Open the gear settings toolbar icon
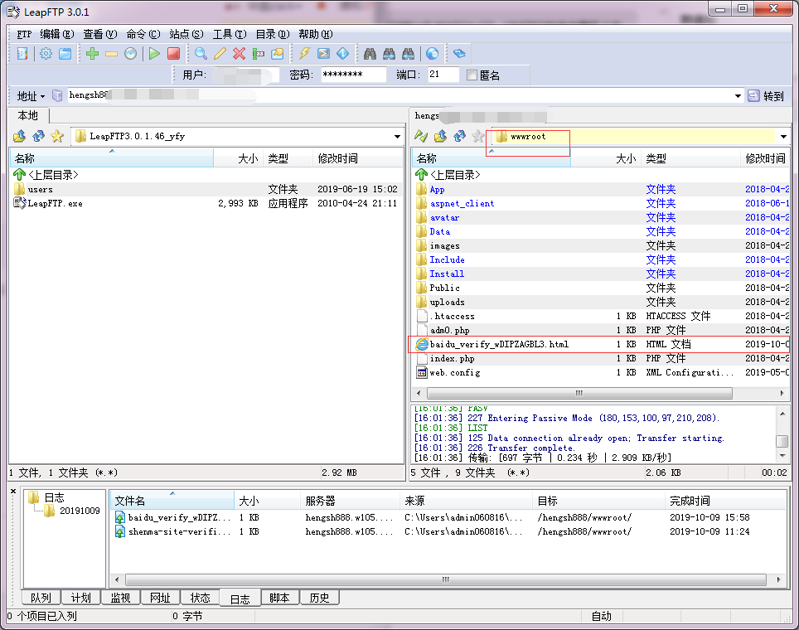 [x=46, y=54]
